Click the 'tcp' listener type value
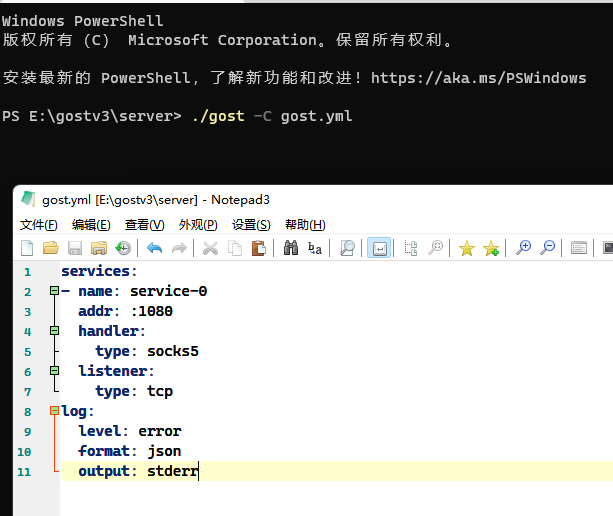The width and height of the screenshot is (613, 516). 160,391
